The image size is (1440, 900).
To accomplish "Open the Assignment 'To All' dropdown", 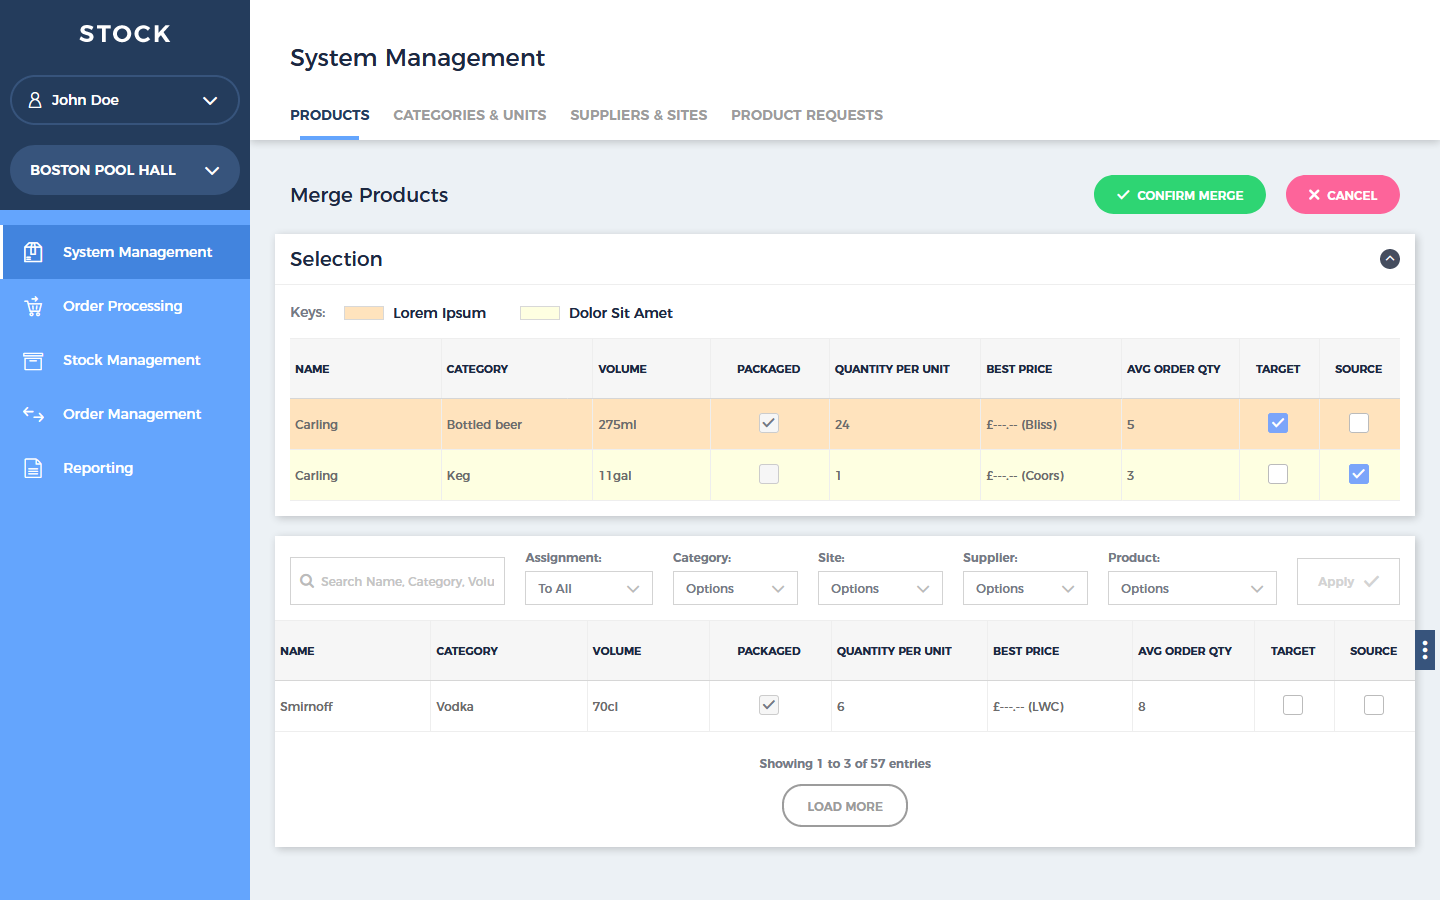I will tap(588, 588).
